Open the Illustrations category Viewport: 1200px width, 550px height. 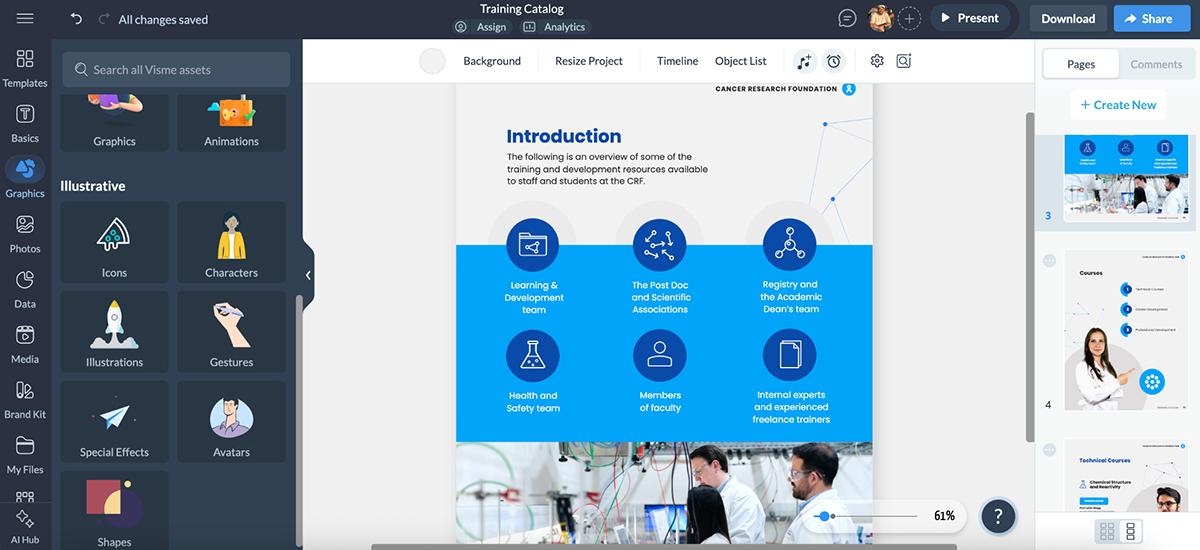[x=114, y=332]
